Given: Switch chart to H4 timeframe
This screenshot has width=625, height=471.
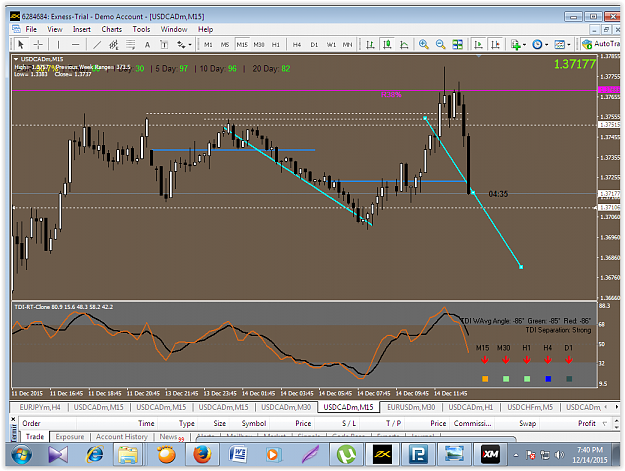Looking at the screenshot, I should point(297,44).
